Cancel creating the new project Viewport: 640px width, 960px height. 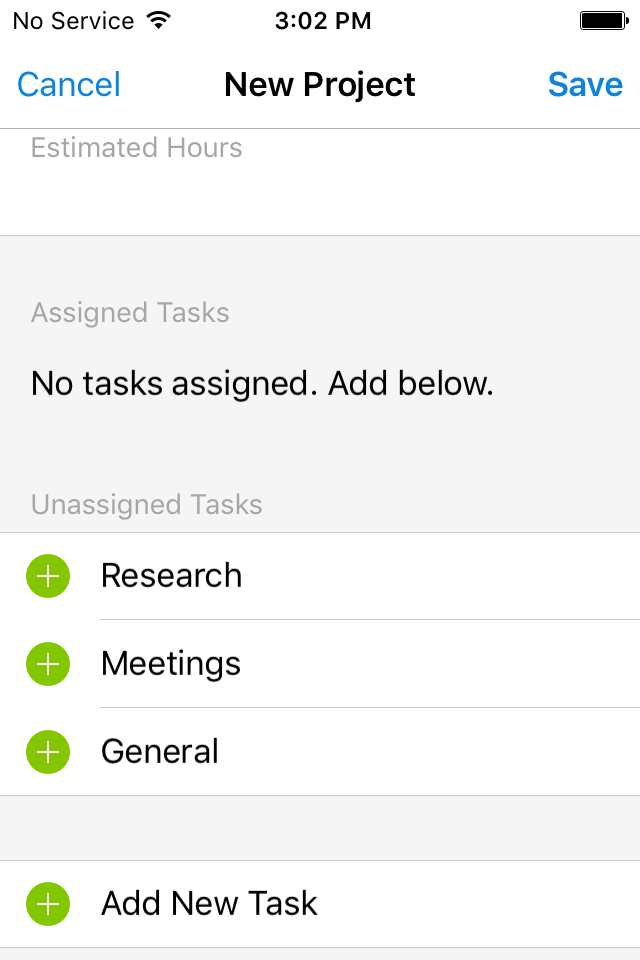[x=67, y=85]
